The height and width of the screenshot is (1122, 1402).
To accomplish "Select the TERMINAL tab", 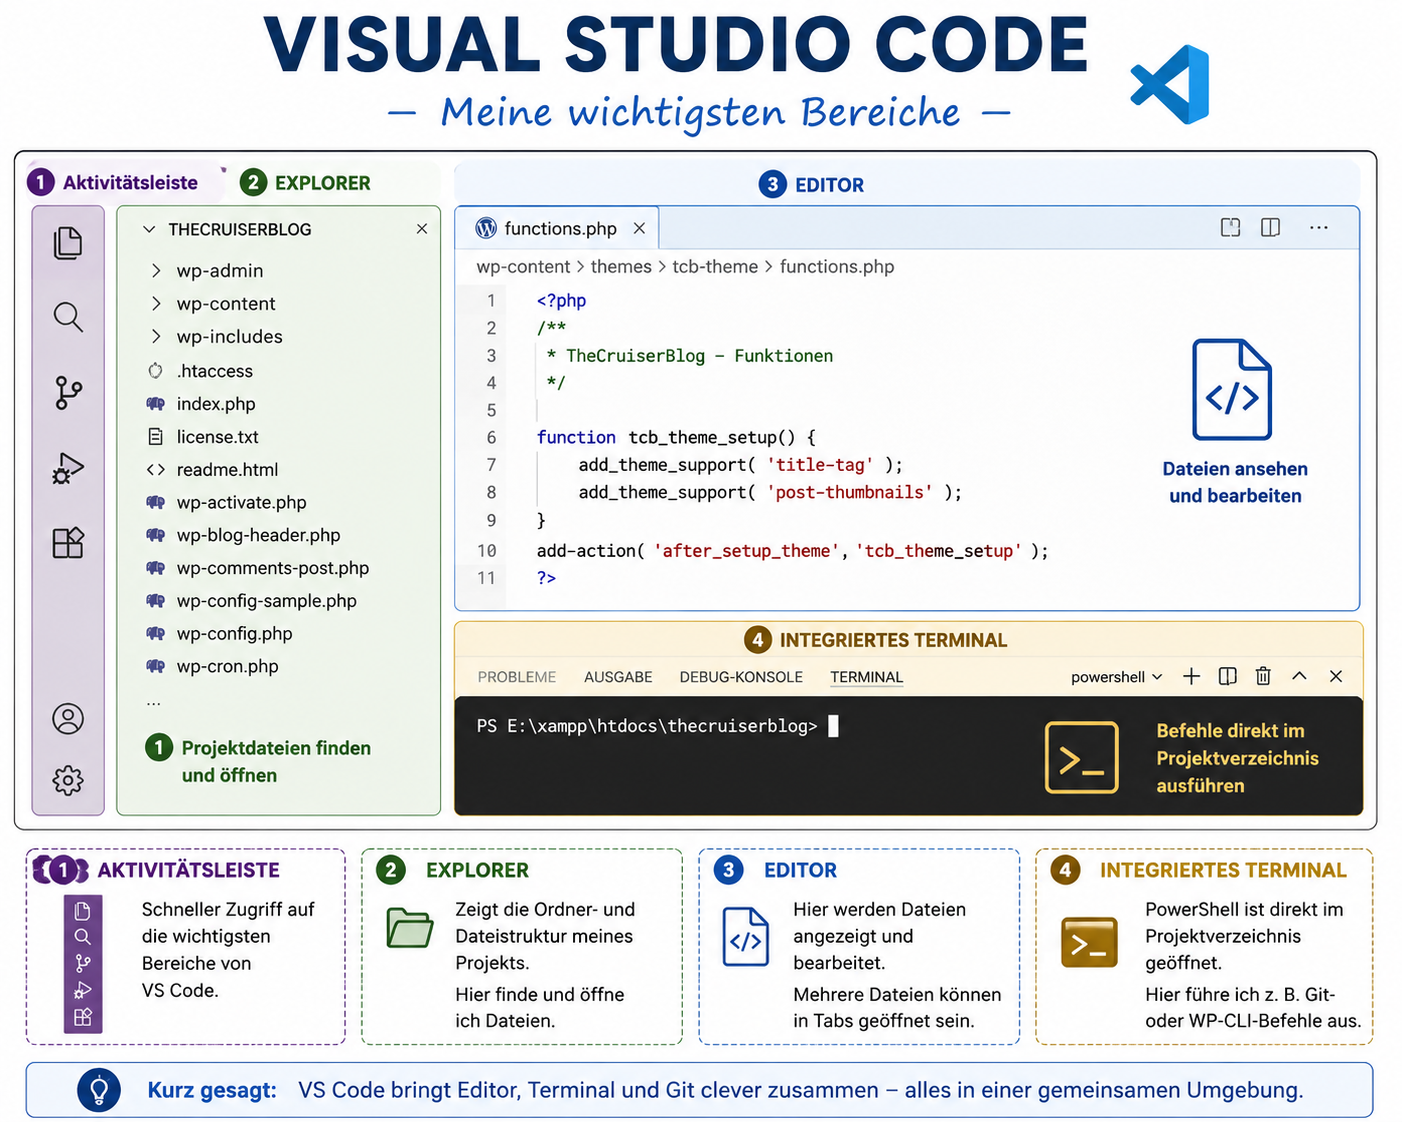I will [x=866, y=677].
